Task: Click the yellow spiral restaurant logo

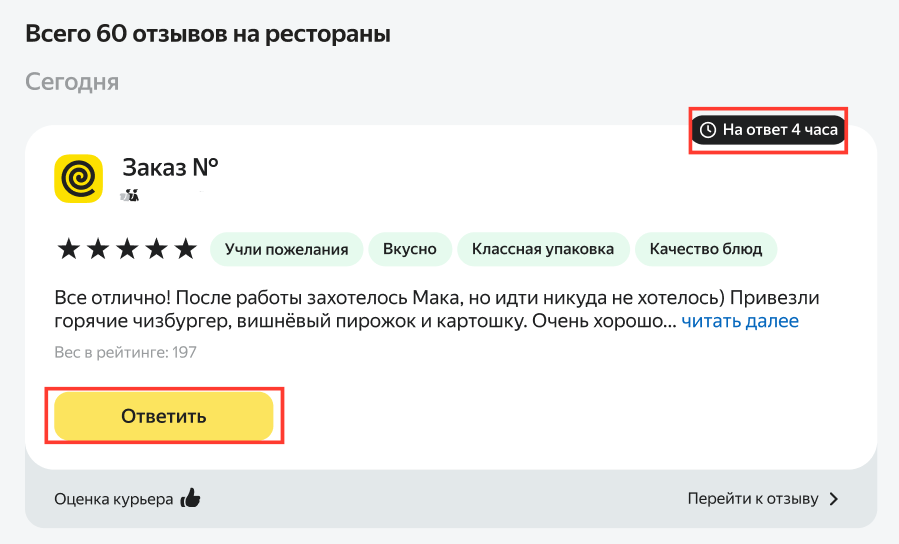Action: pos(79,179)
